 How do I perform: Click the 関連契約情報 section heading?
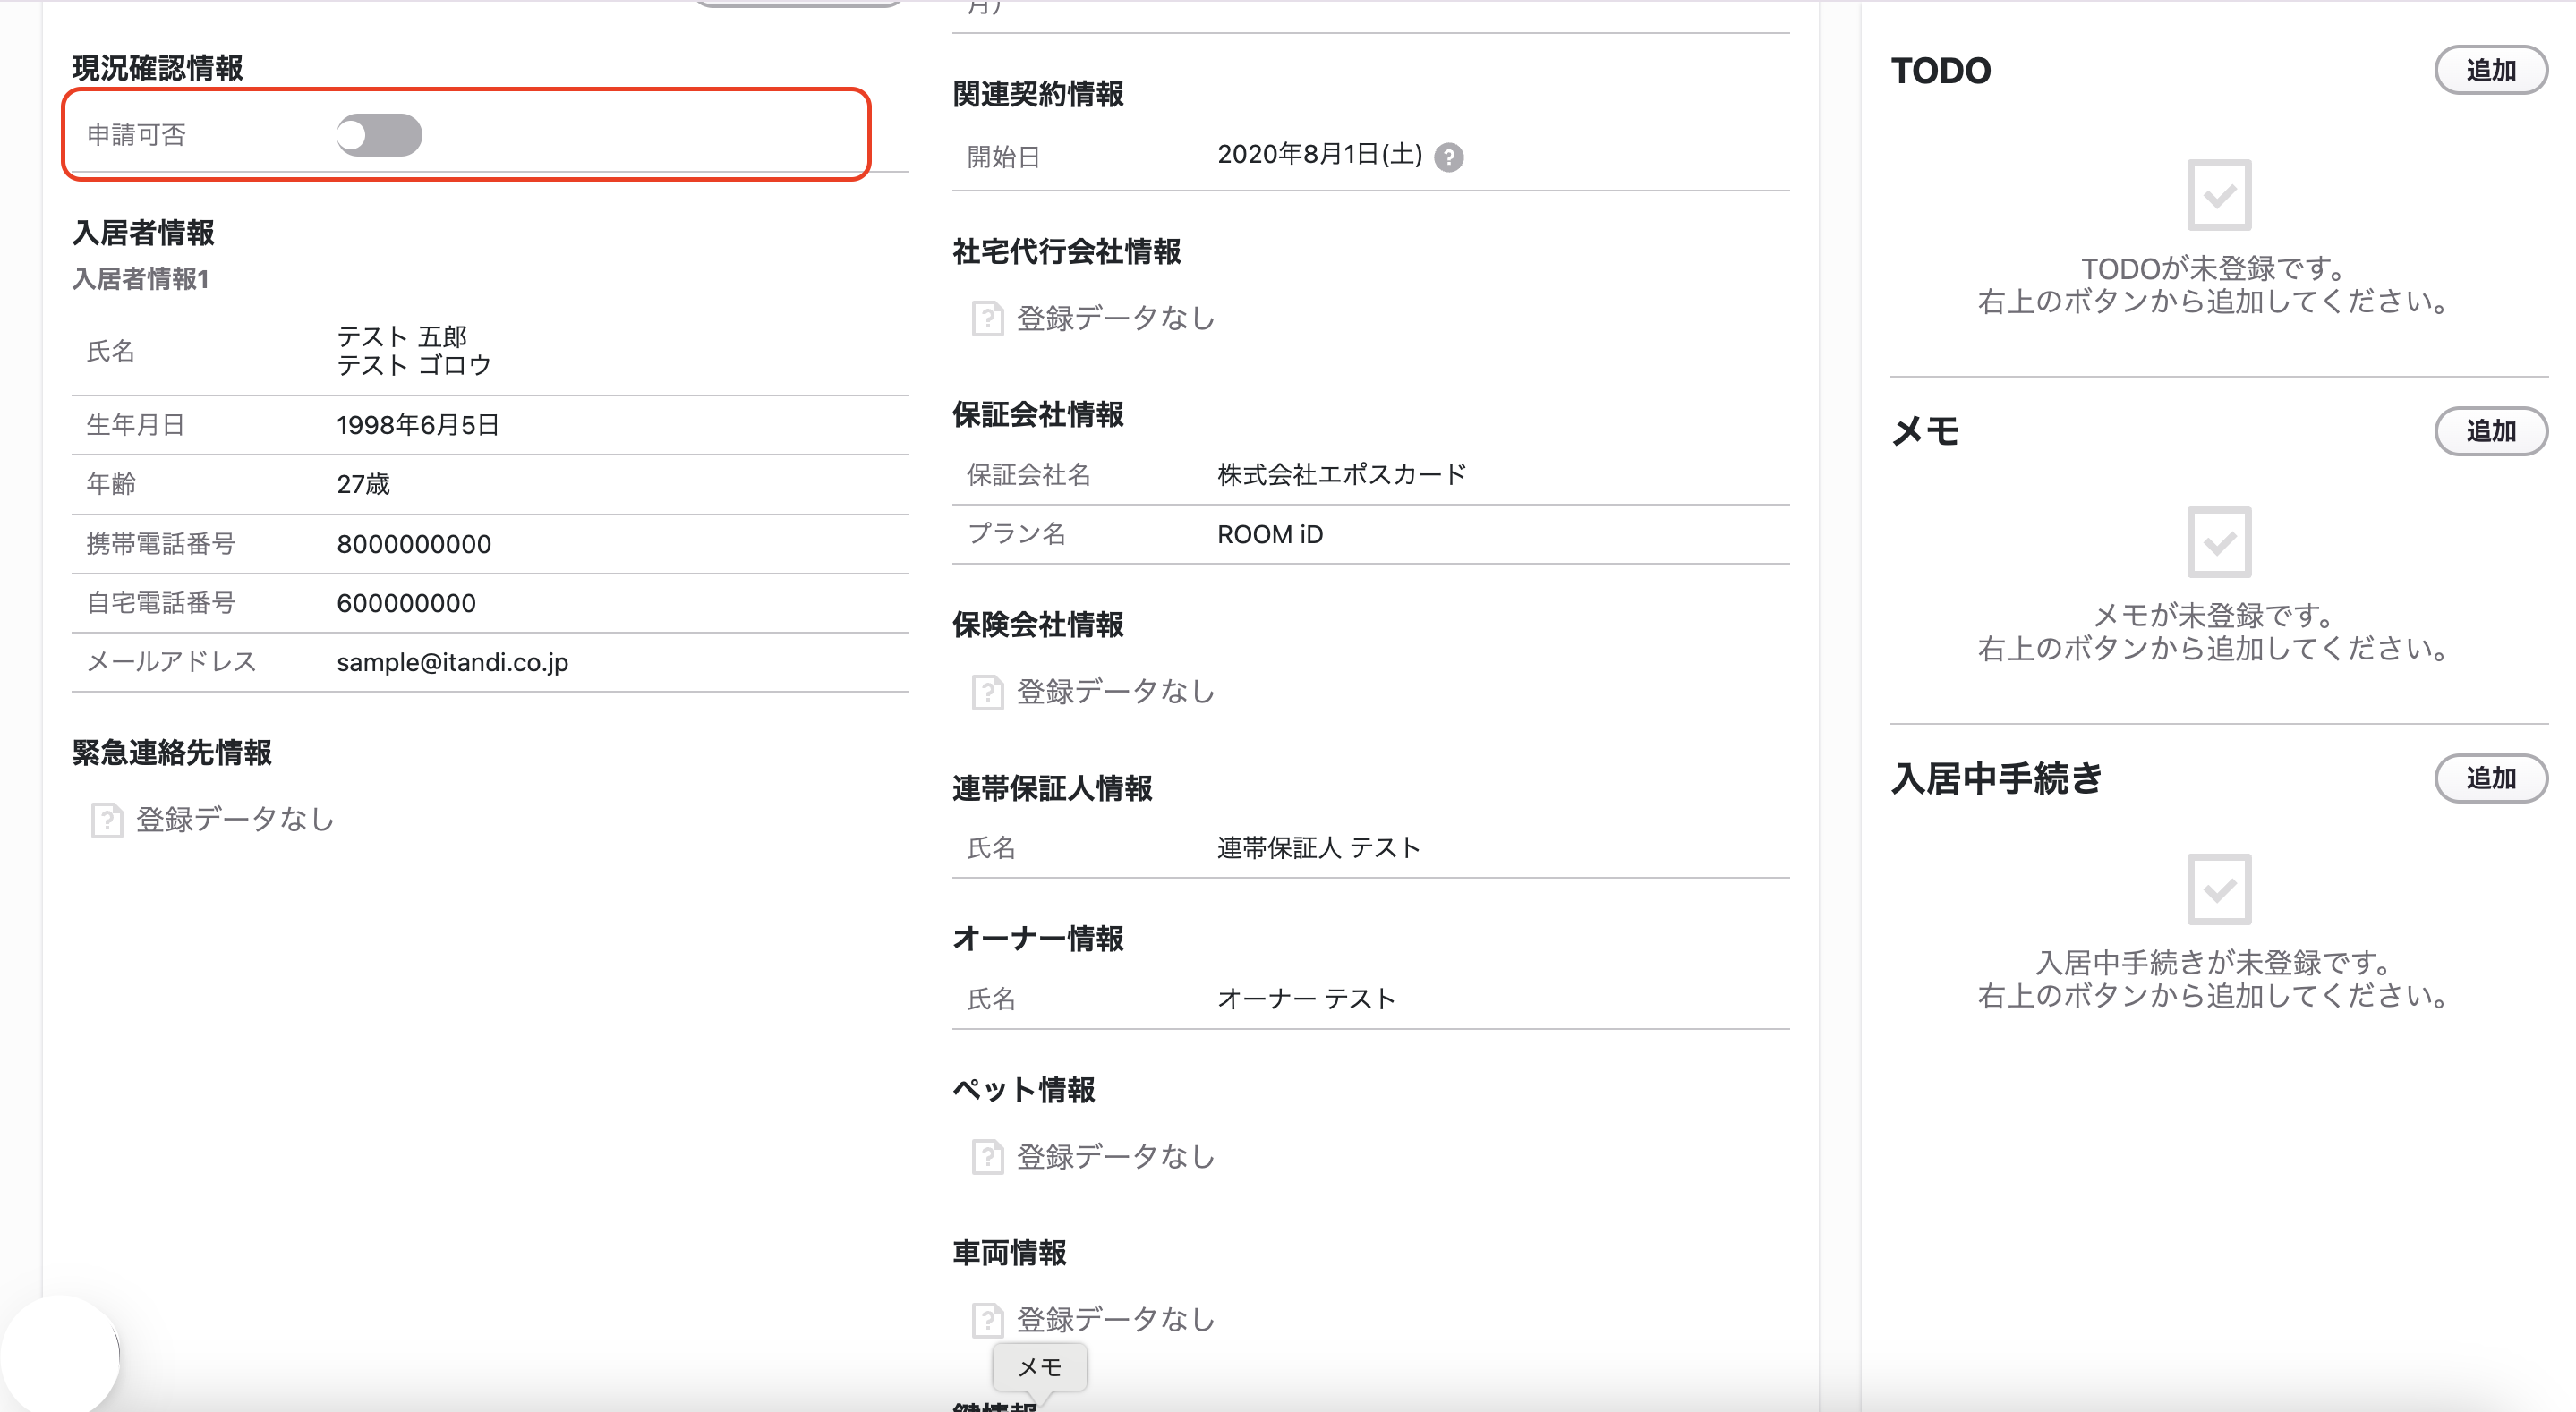[1038, 94]
